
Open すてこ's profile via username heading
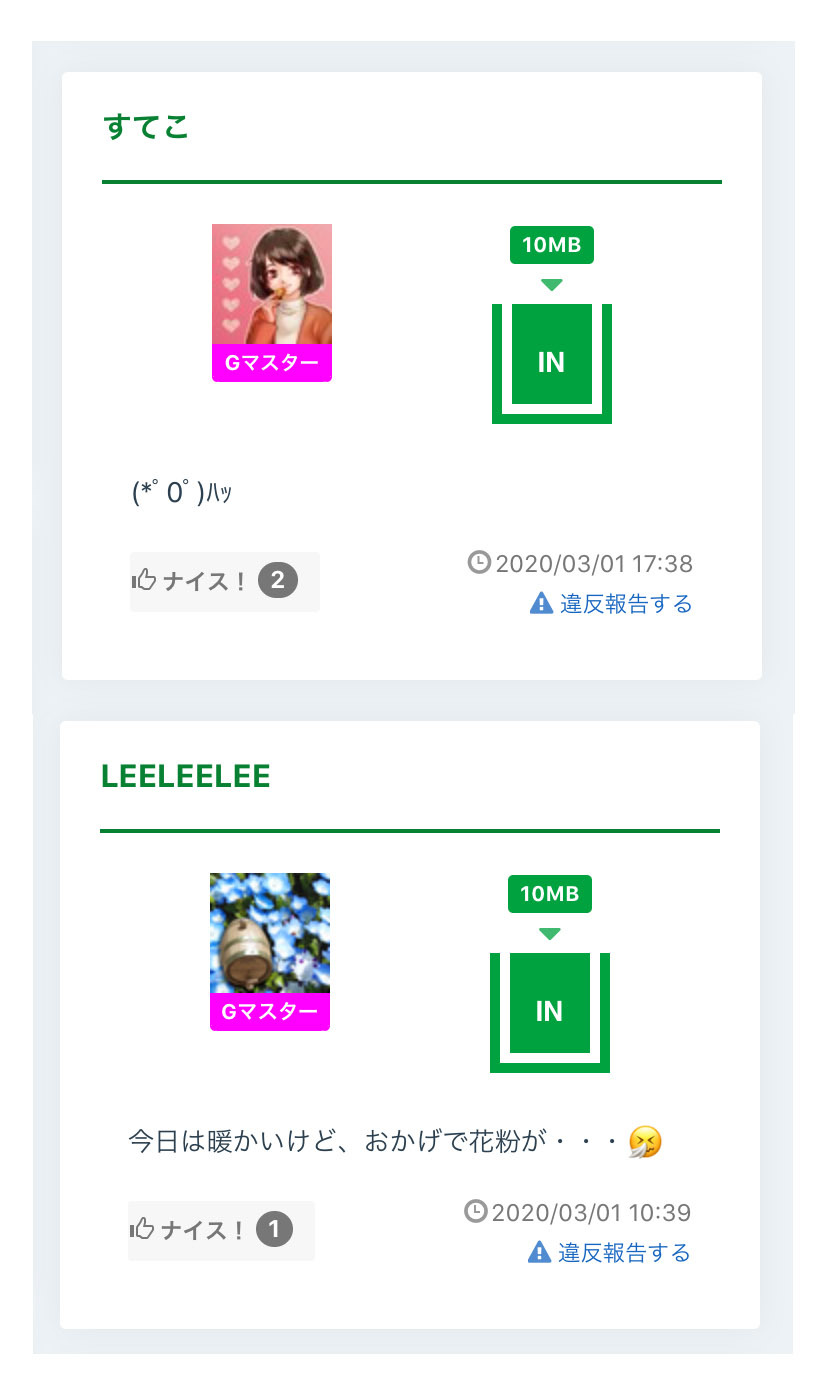(x=146, y=128)
